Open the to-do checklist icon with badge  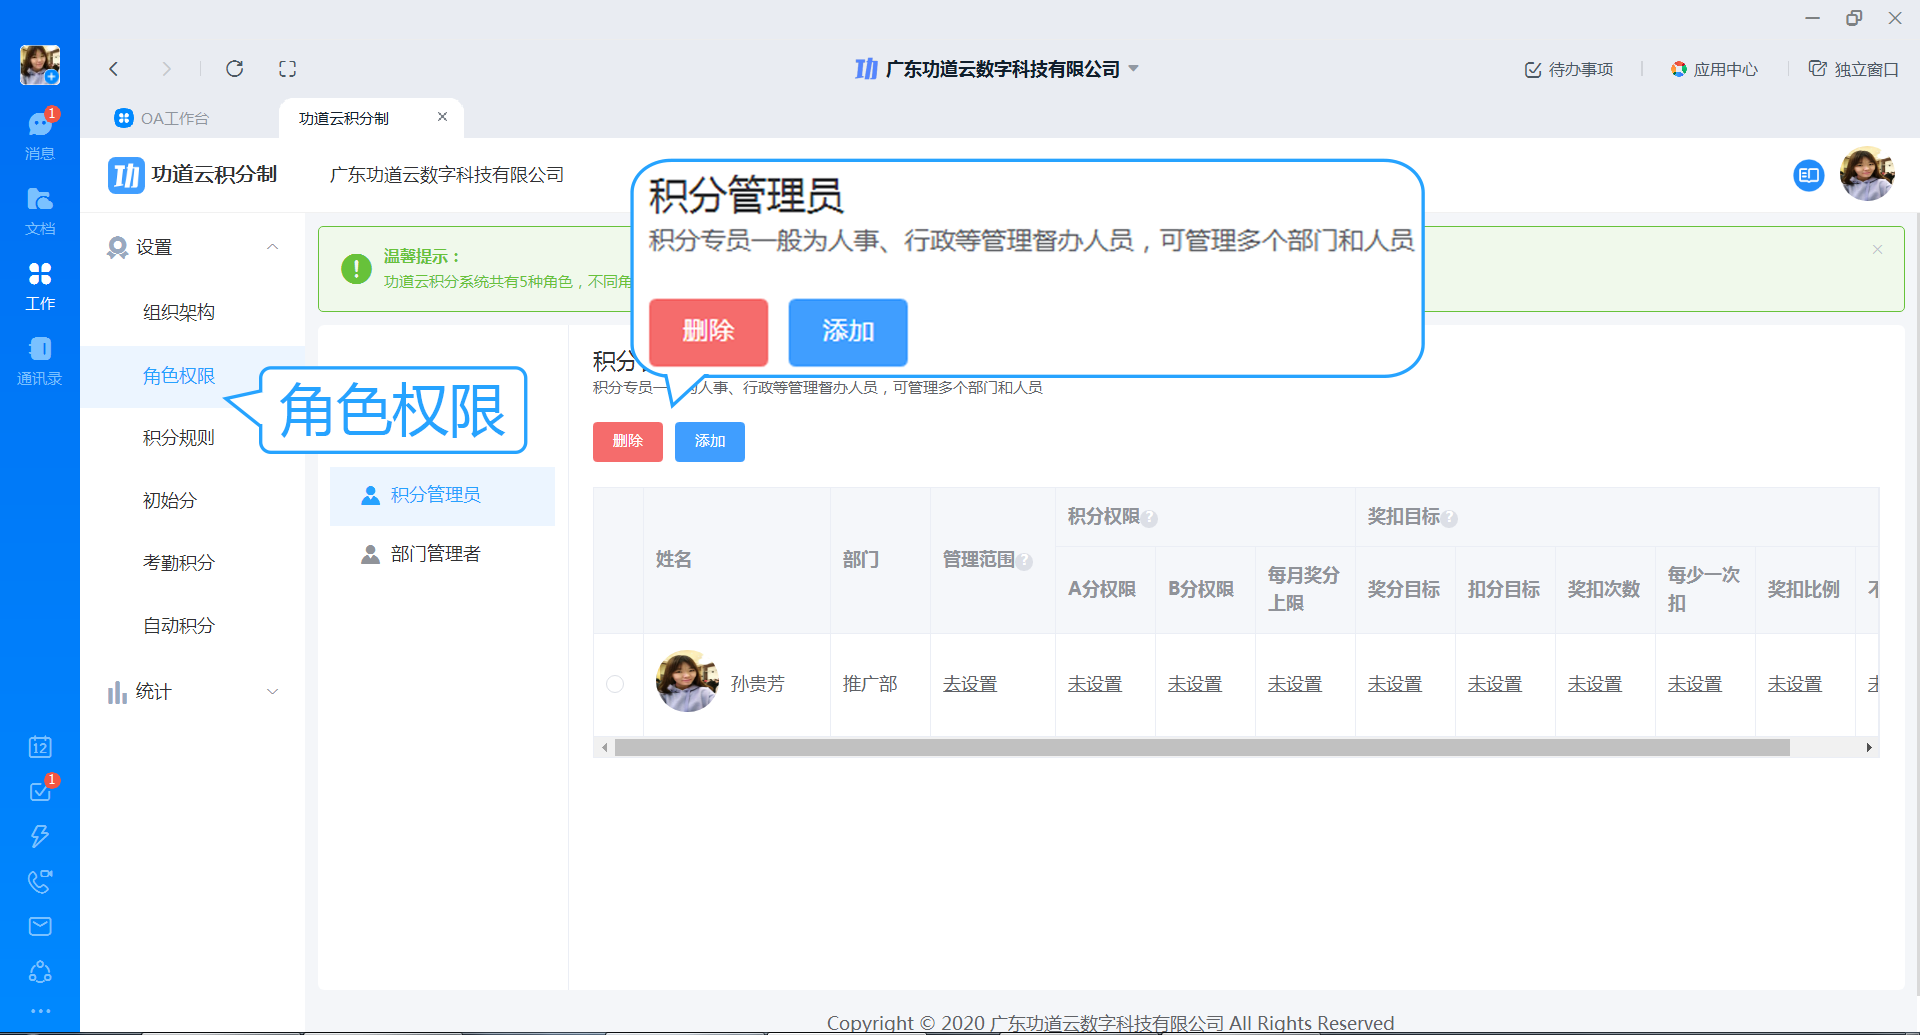click(x=40, y=791)
